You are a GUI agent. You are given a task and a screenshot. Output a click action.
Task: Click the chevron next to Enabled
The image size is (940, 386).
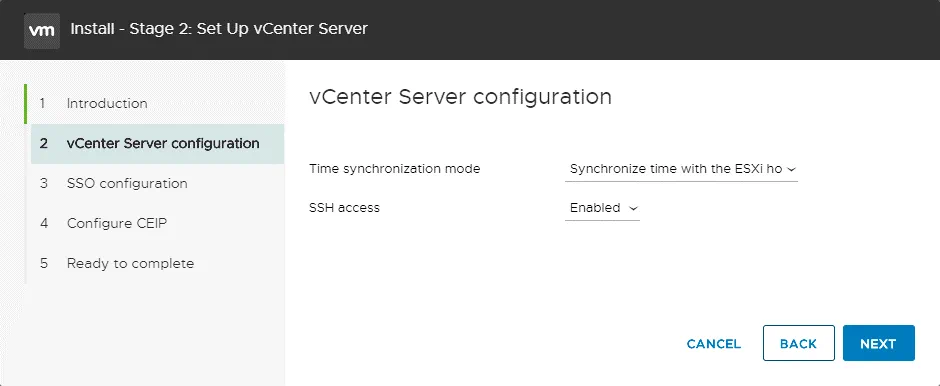tap(632, 209)
